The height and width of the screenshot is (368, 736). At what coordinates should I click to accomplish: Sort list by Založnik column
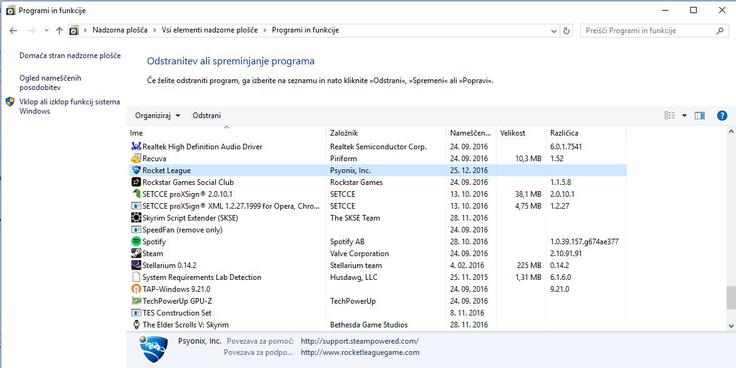point(386,133)
